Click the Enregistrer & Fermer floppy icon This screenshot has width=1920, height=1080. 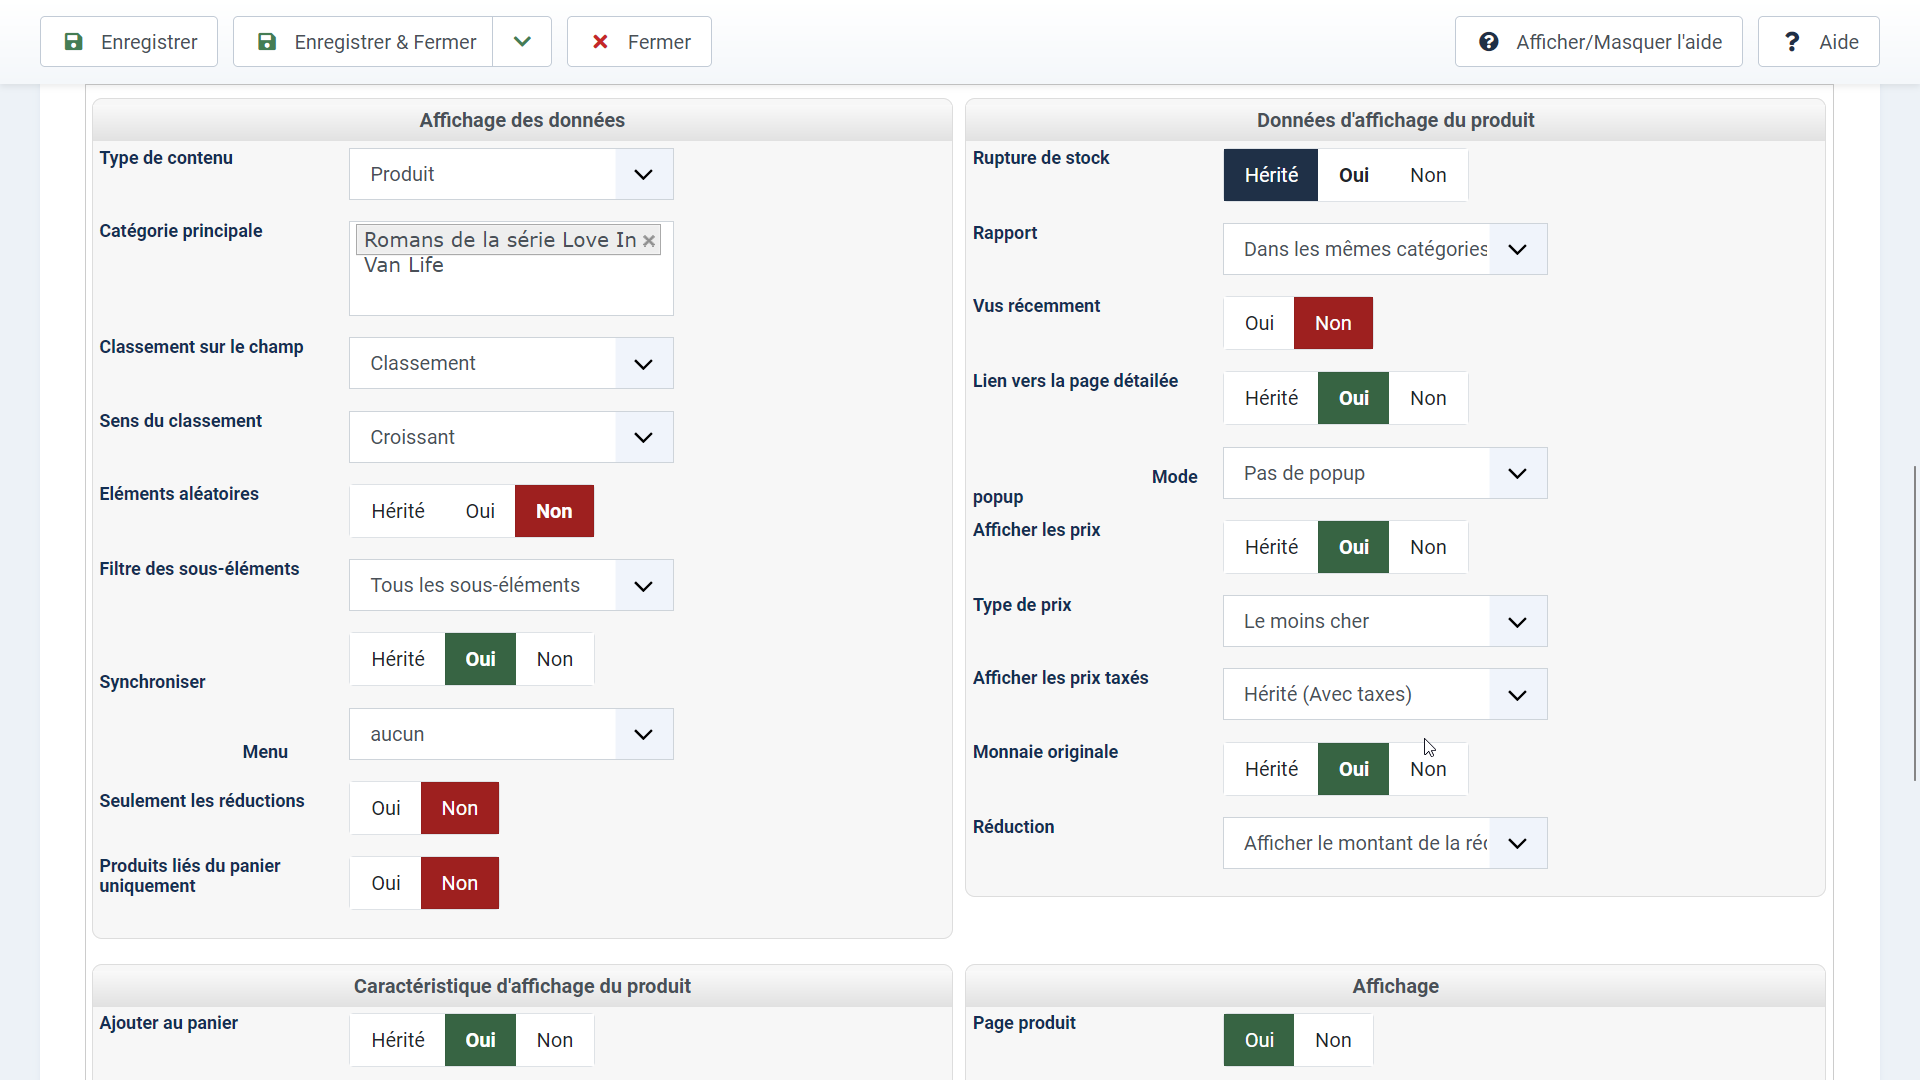(267, 42)
